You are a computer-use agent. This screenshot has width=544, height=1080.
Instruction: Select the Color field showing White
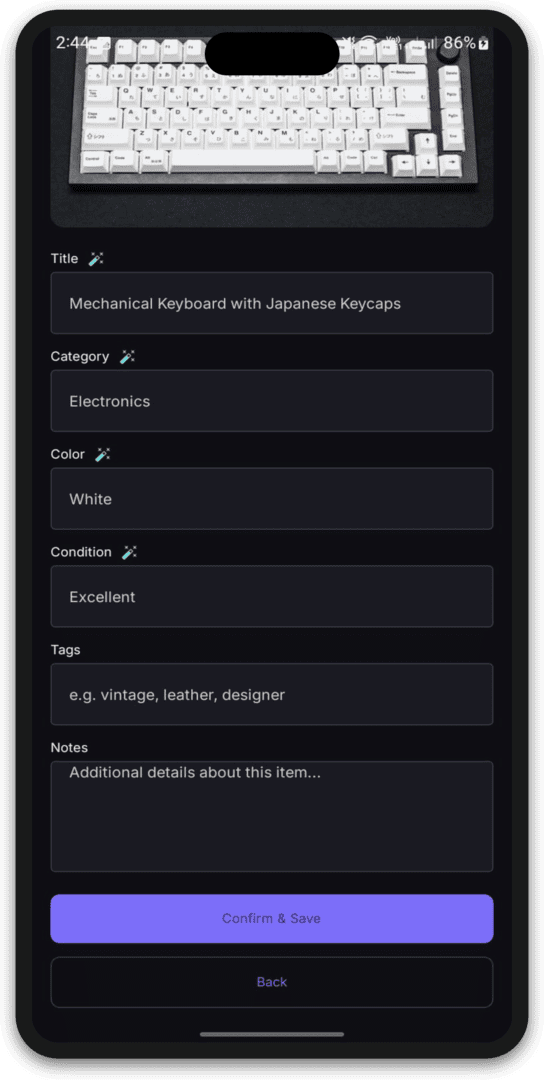(272, 499)
